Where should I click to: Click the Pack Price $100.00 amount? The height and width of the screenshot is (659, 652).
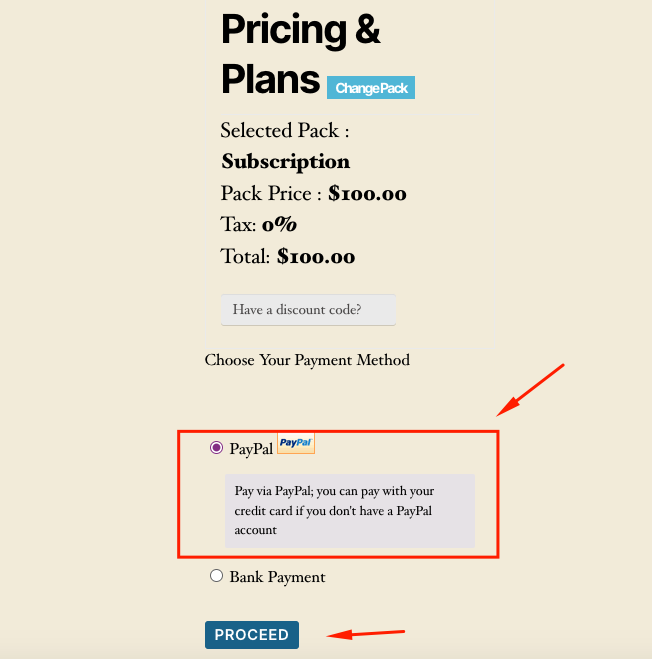tap(367, 194)
